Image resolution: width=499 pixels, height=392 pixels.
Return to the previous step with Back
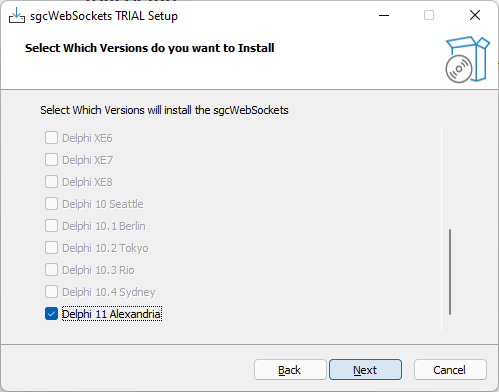click(x=290, y=370)
